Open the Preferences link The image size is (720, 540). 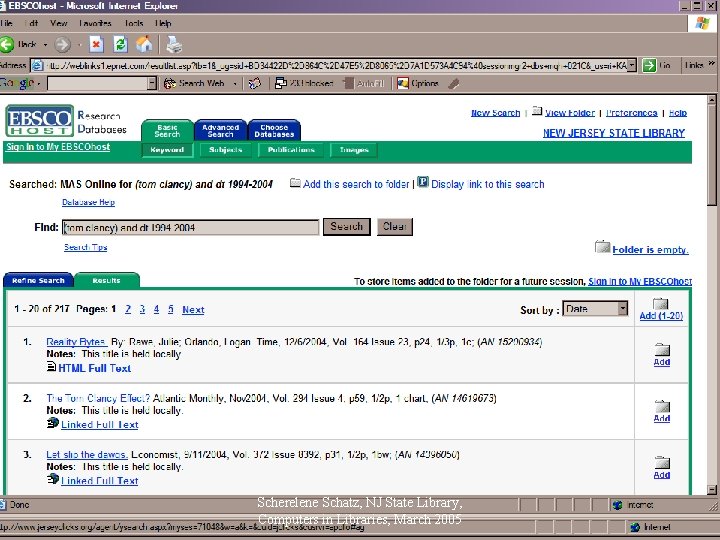(631, 112)
